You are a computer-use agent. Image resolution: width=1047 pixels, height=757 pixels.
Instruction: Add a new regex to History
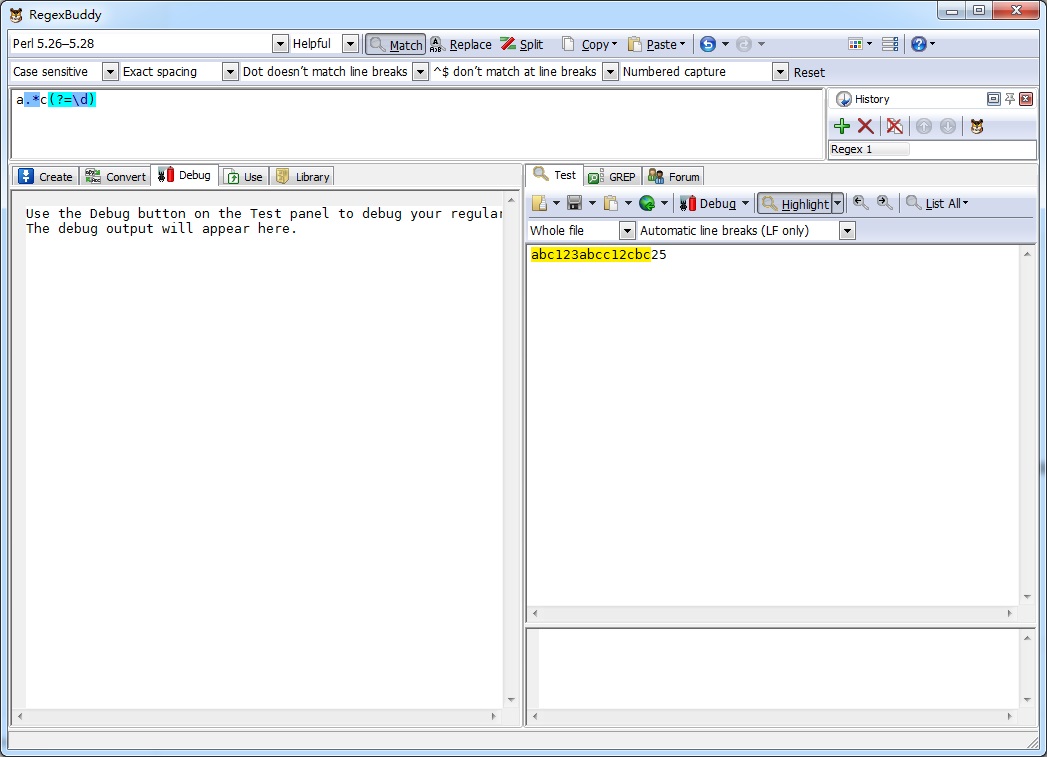(842, 126)
